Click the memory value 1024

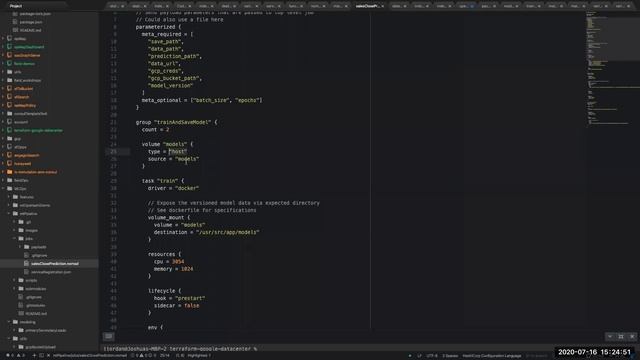pyautogui.click(x=187, y=269)
